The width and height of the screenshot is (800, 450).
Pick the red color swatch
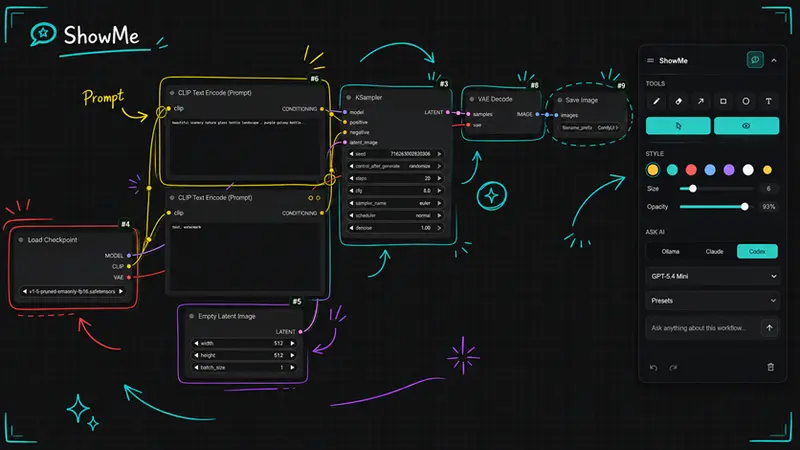tap(691, 170)
